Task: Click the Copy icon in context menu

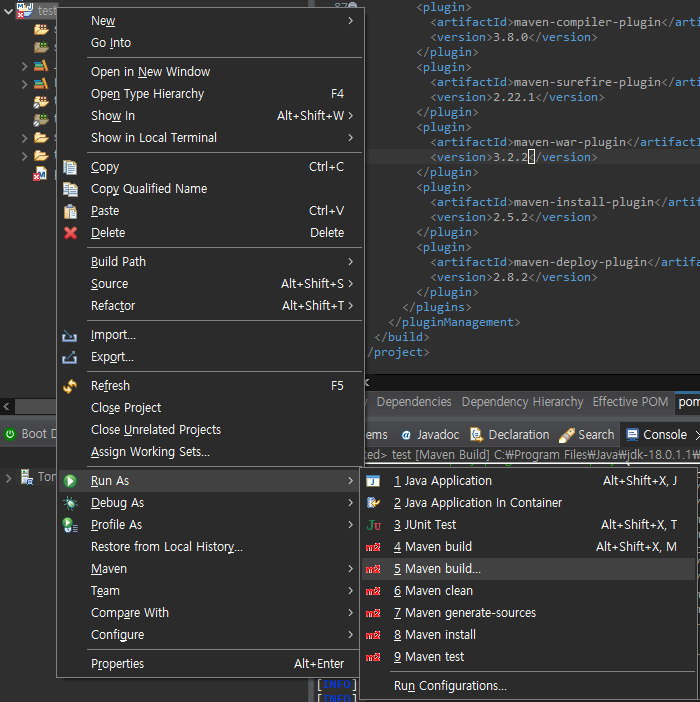Action: [70, 167]
